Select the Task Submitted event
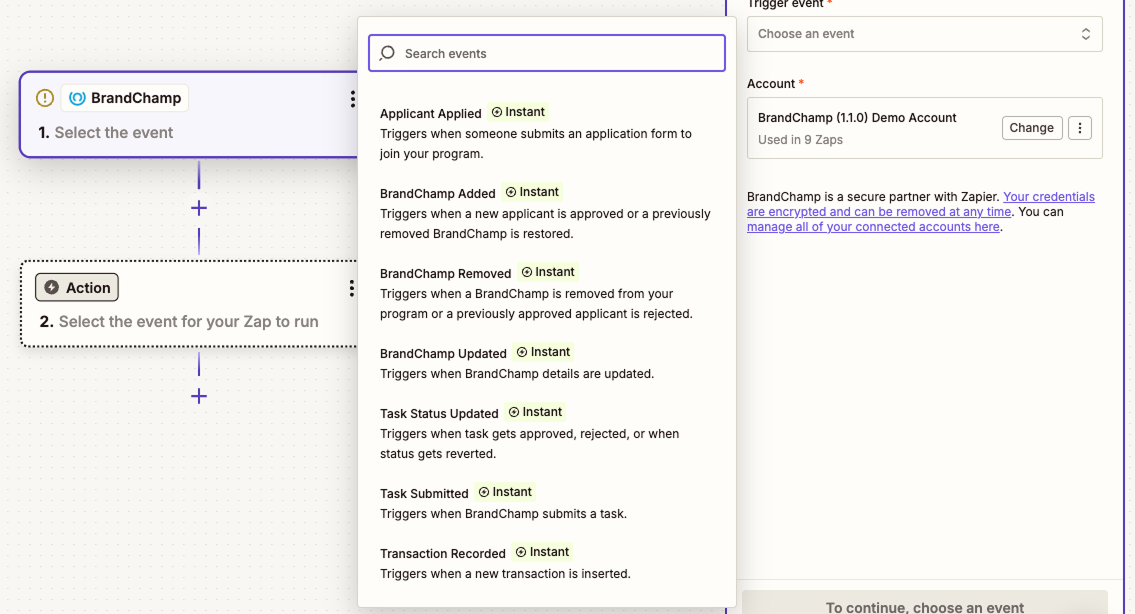Image resolution: width=1135 pixels, height=614 pixels. point(547,502)
